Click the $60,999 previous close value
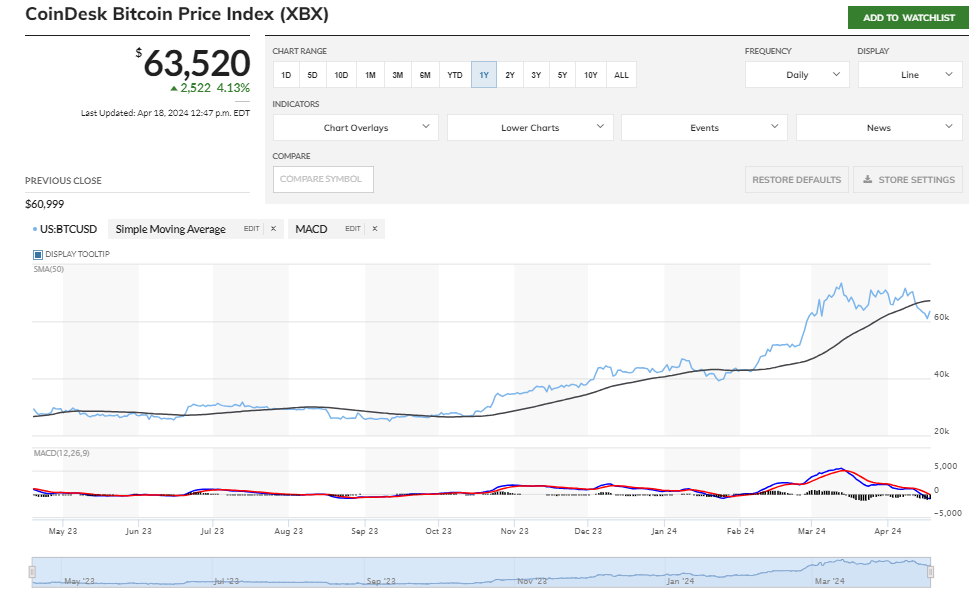Image resolution: width=969 pixels, height=602 pixels. click(44, 204)
